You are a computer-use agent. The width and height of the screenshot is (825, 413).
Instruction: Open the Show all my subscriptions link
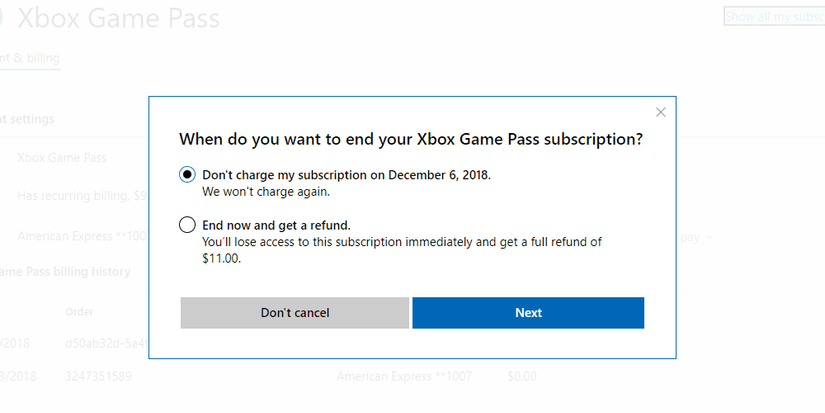[x=774, y=17]
